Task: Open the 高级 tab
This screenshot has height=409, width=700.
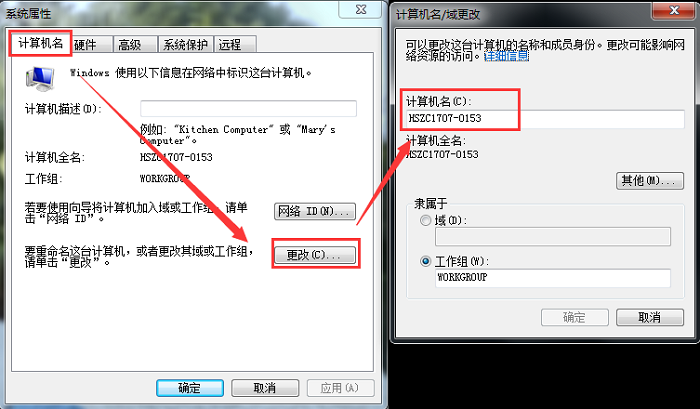Action: tap(135, 44)
